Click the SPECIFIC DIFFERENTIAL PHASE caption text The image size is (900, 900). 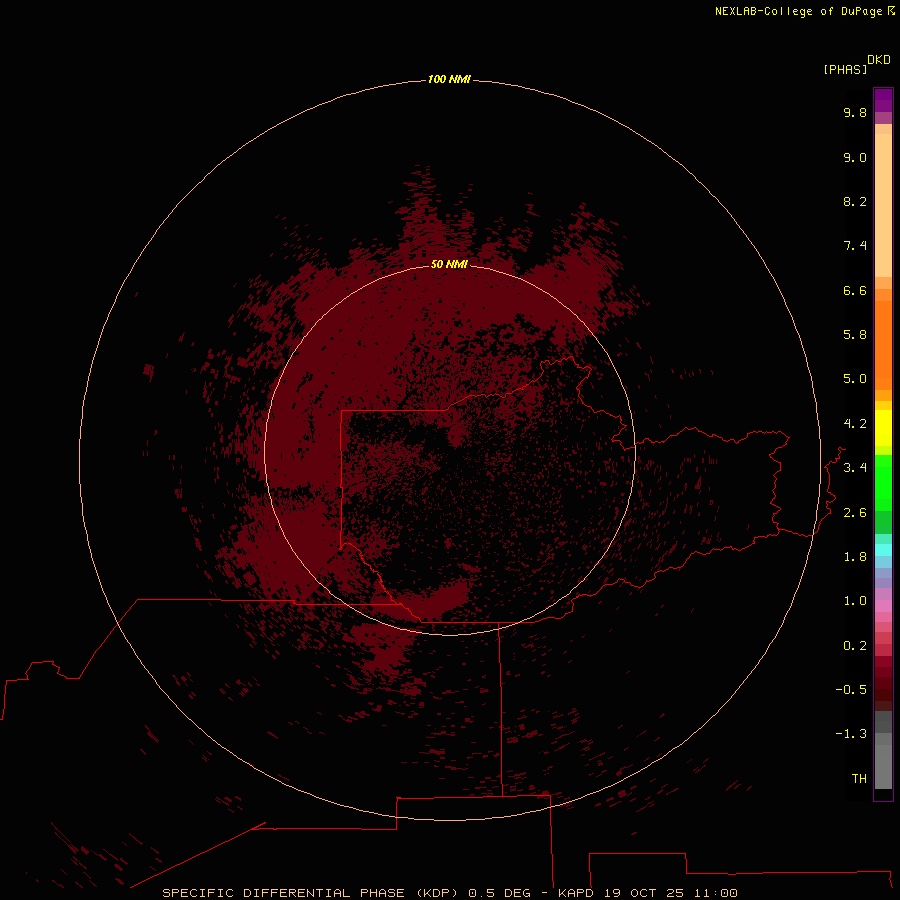[284, 893]
